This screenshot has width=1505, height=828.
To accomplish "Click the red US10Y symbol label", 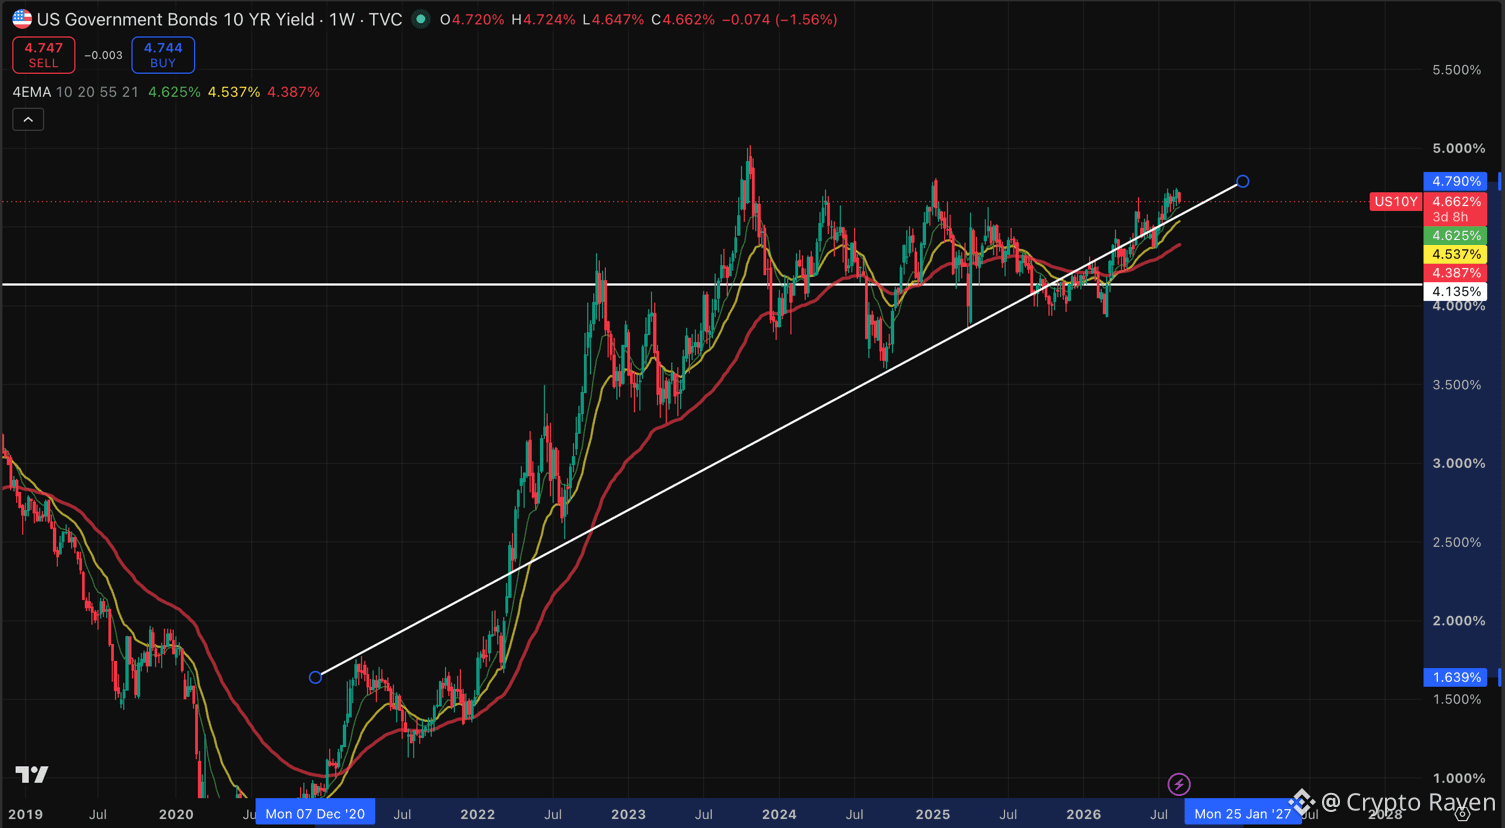I will (x=1396, y=202).
